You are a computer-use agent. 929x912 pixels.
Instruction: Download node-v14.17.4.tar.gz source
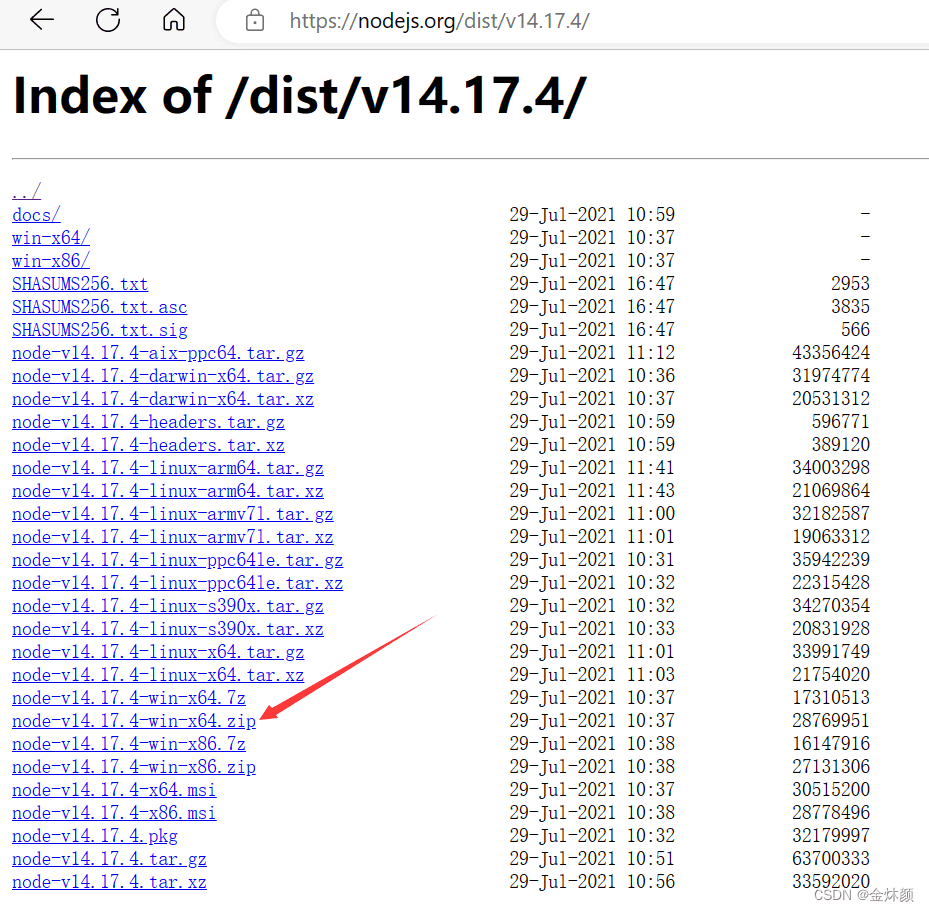click(x=109, y=859)
